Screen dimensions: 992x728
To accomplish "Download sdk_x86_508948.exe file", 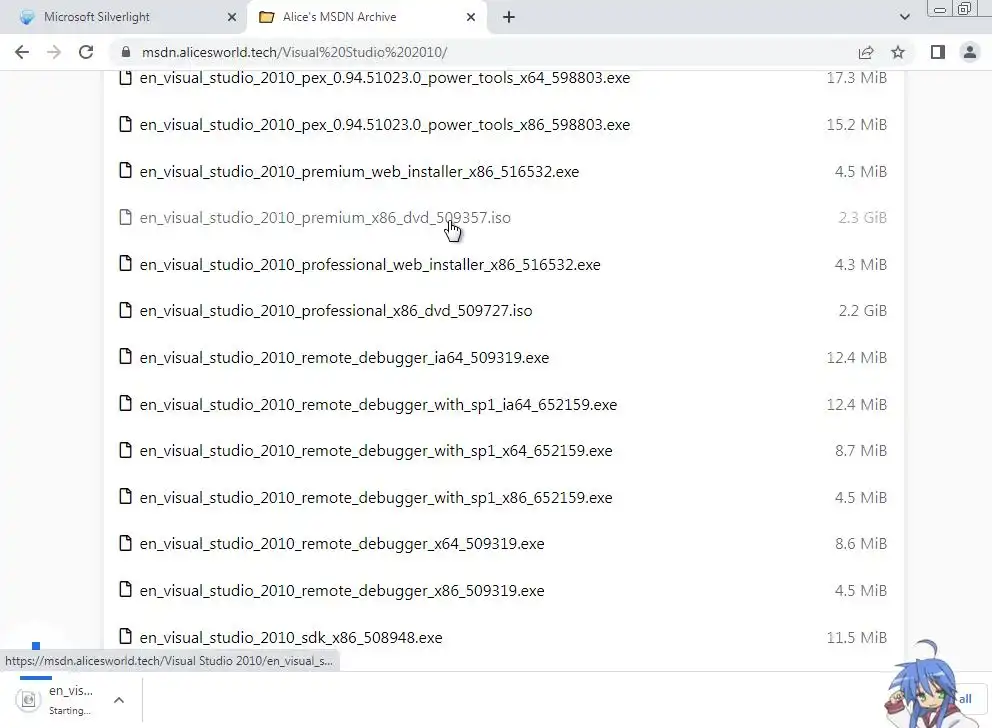I will point(291,638).
